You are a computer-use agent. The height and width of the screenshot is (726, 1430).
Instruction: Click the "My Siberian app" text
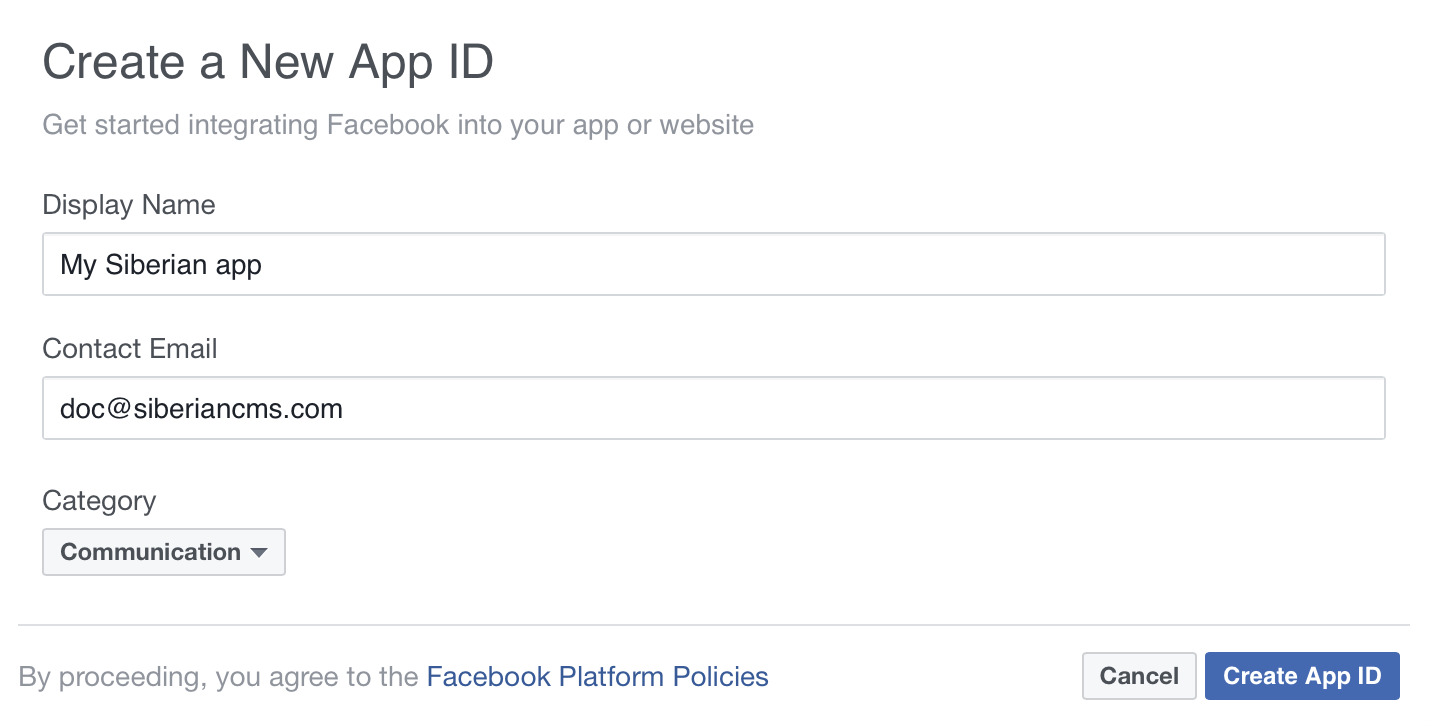[x=161, y=265]
